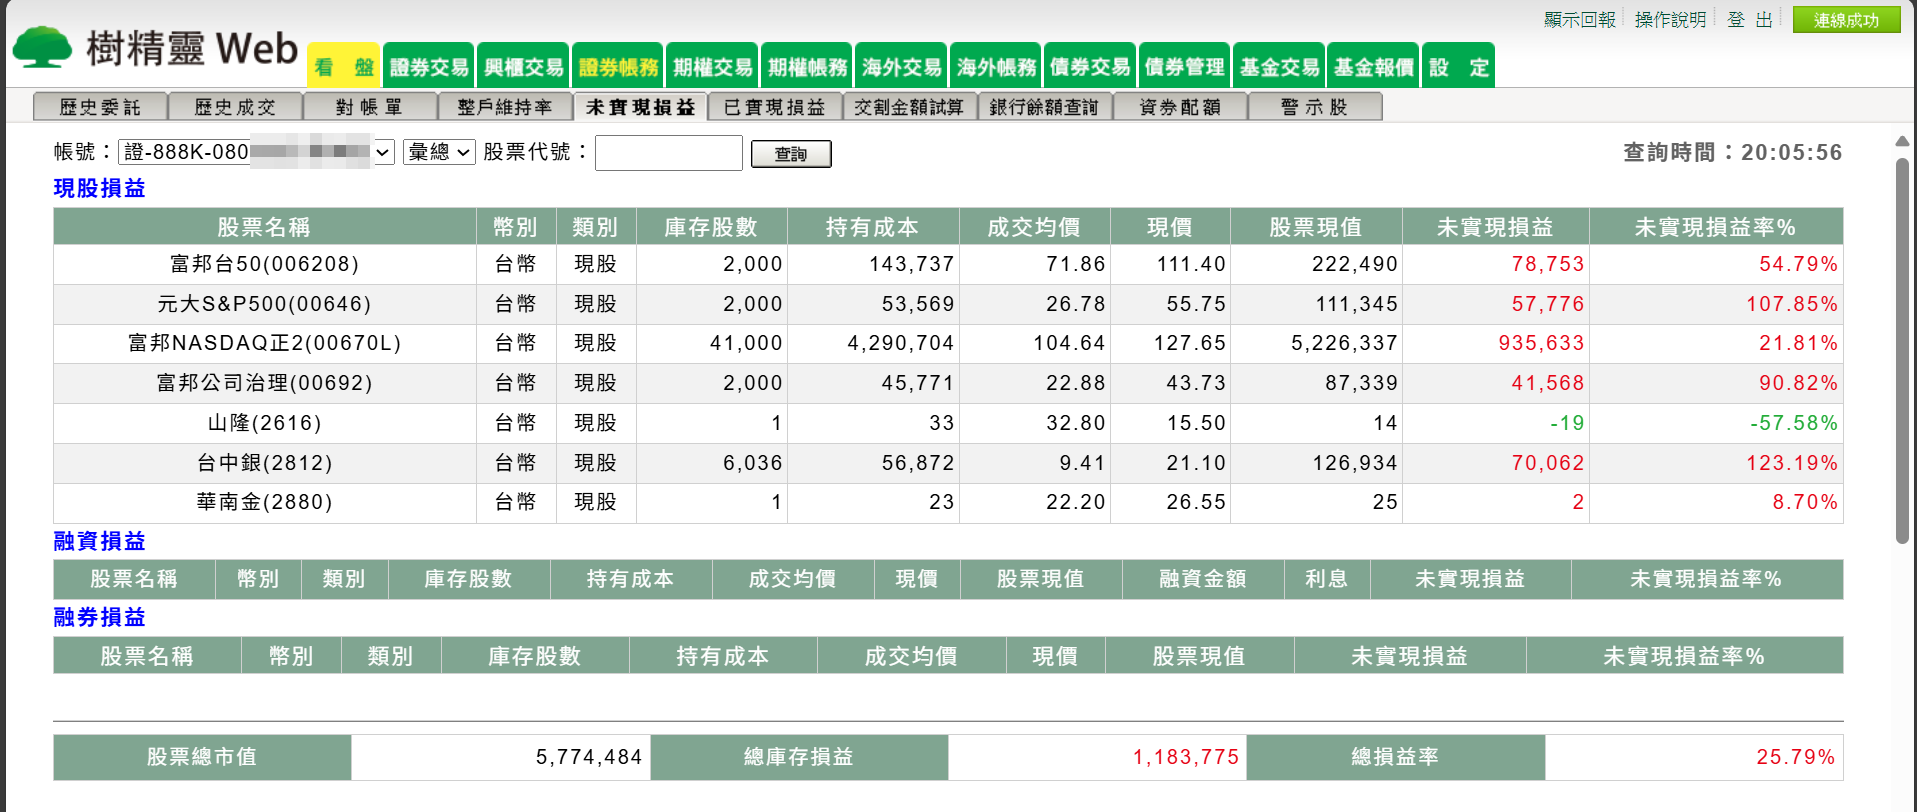This screenshot has width=1917, height=812.
Task: Click 富邦台50(006208) stock name
Action: 264,264
